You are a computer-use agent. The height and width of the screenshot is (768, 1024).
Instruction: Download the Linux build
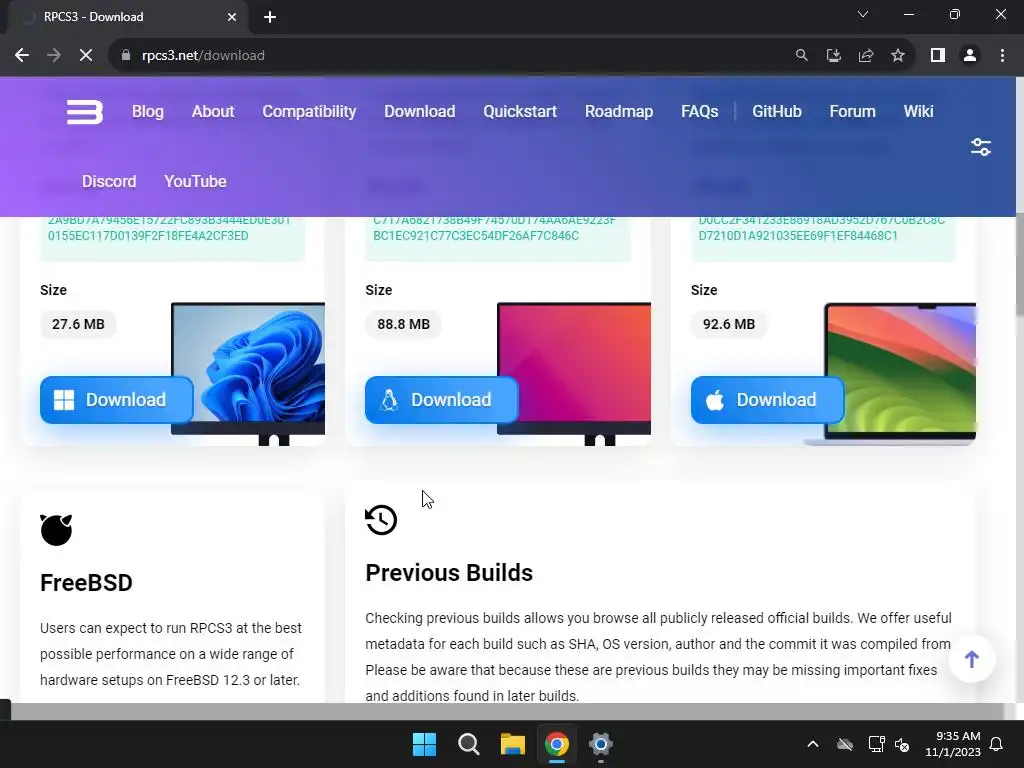tap(441, 400)
